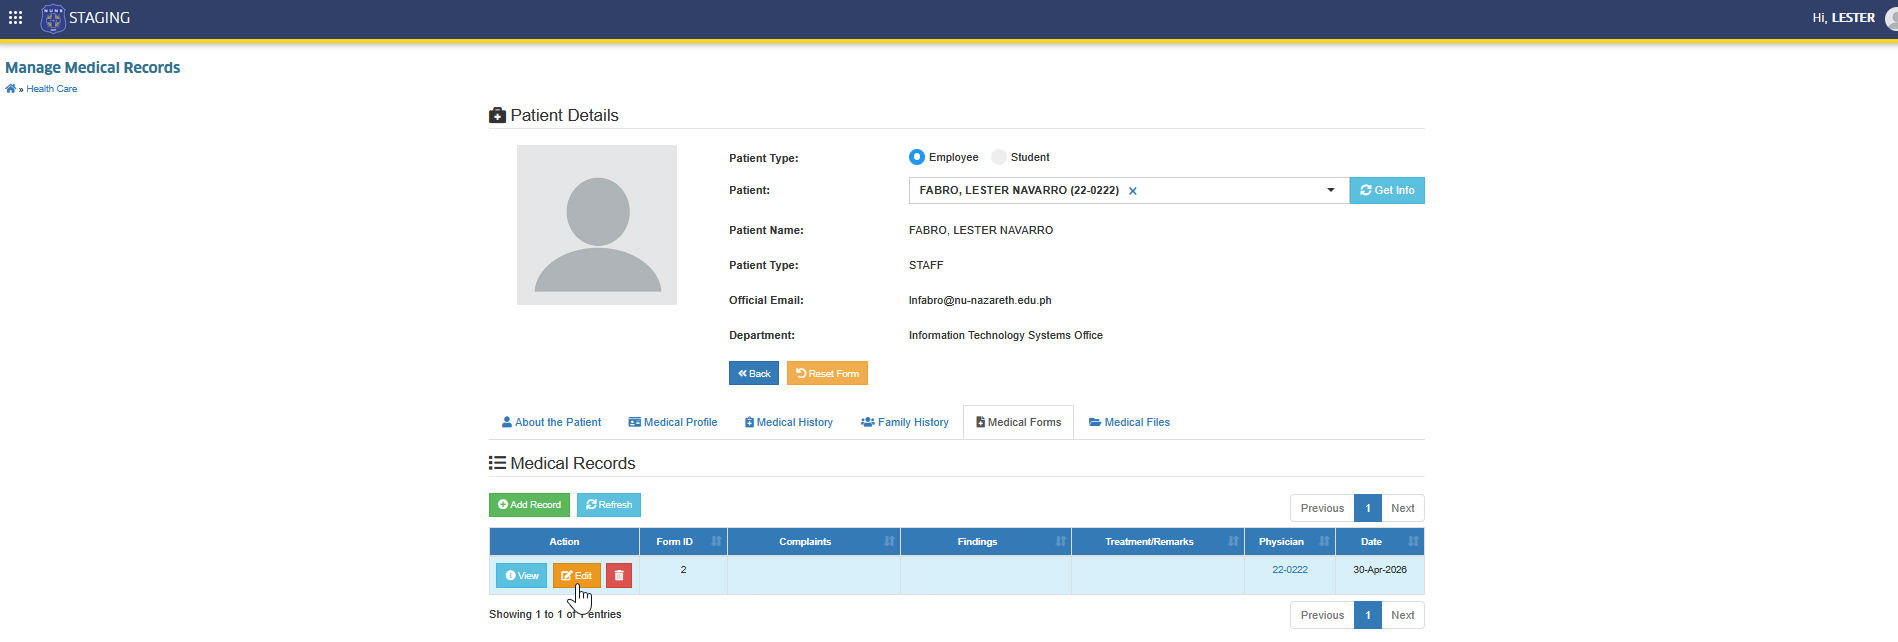Click the Reset Form button

(x=827, y=373)
